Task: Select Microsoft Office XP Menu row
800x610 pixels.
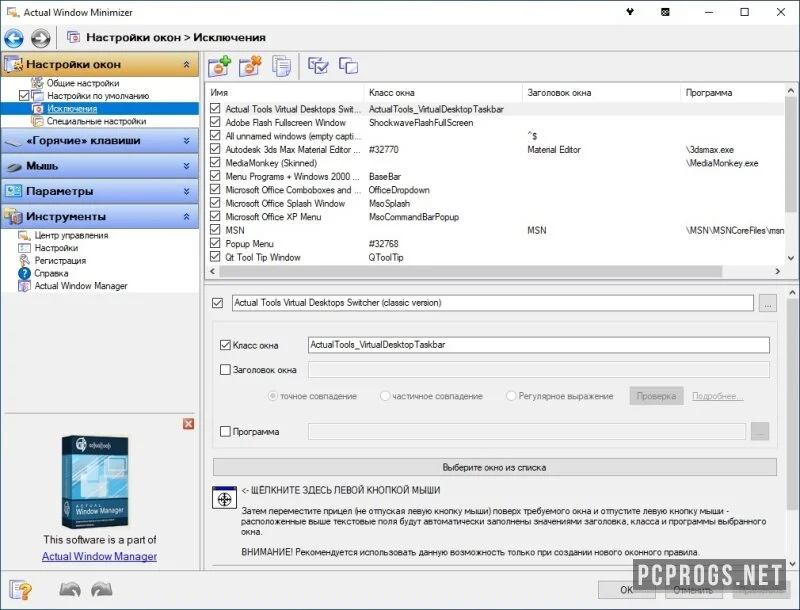Action: point(496,217)
